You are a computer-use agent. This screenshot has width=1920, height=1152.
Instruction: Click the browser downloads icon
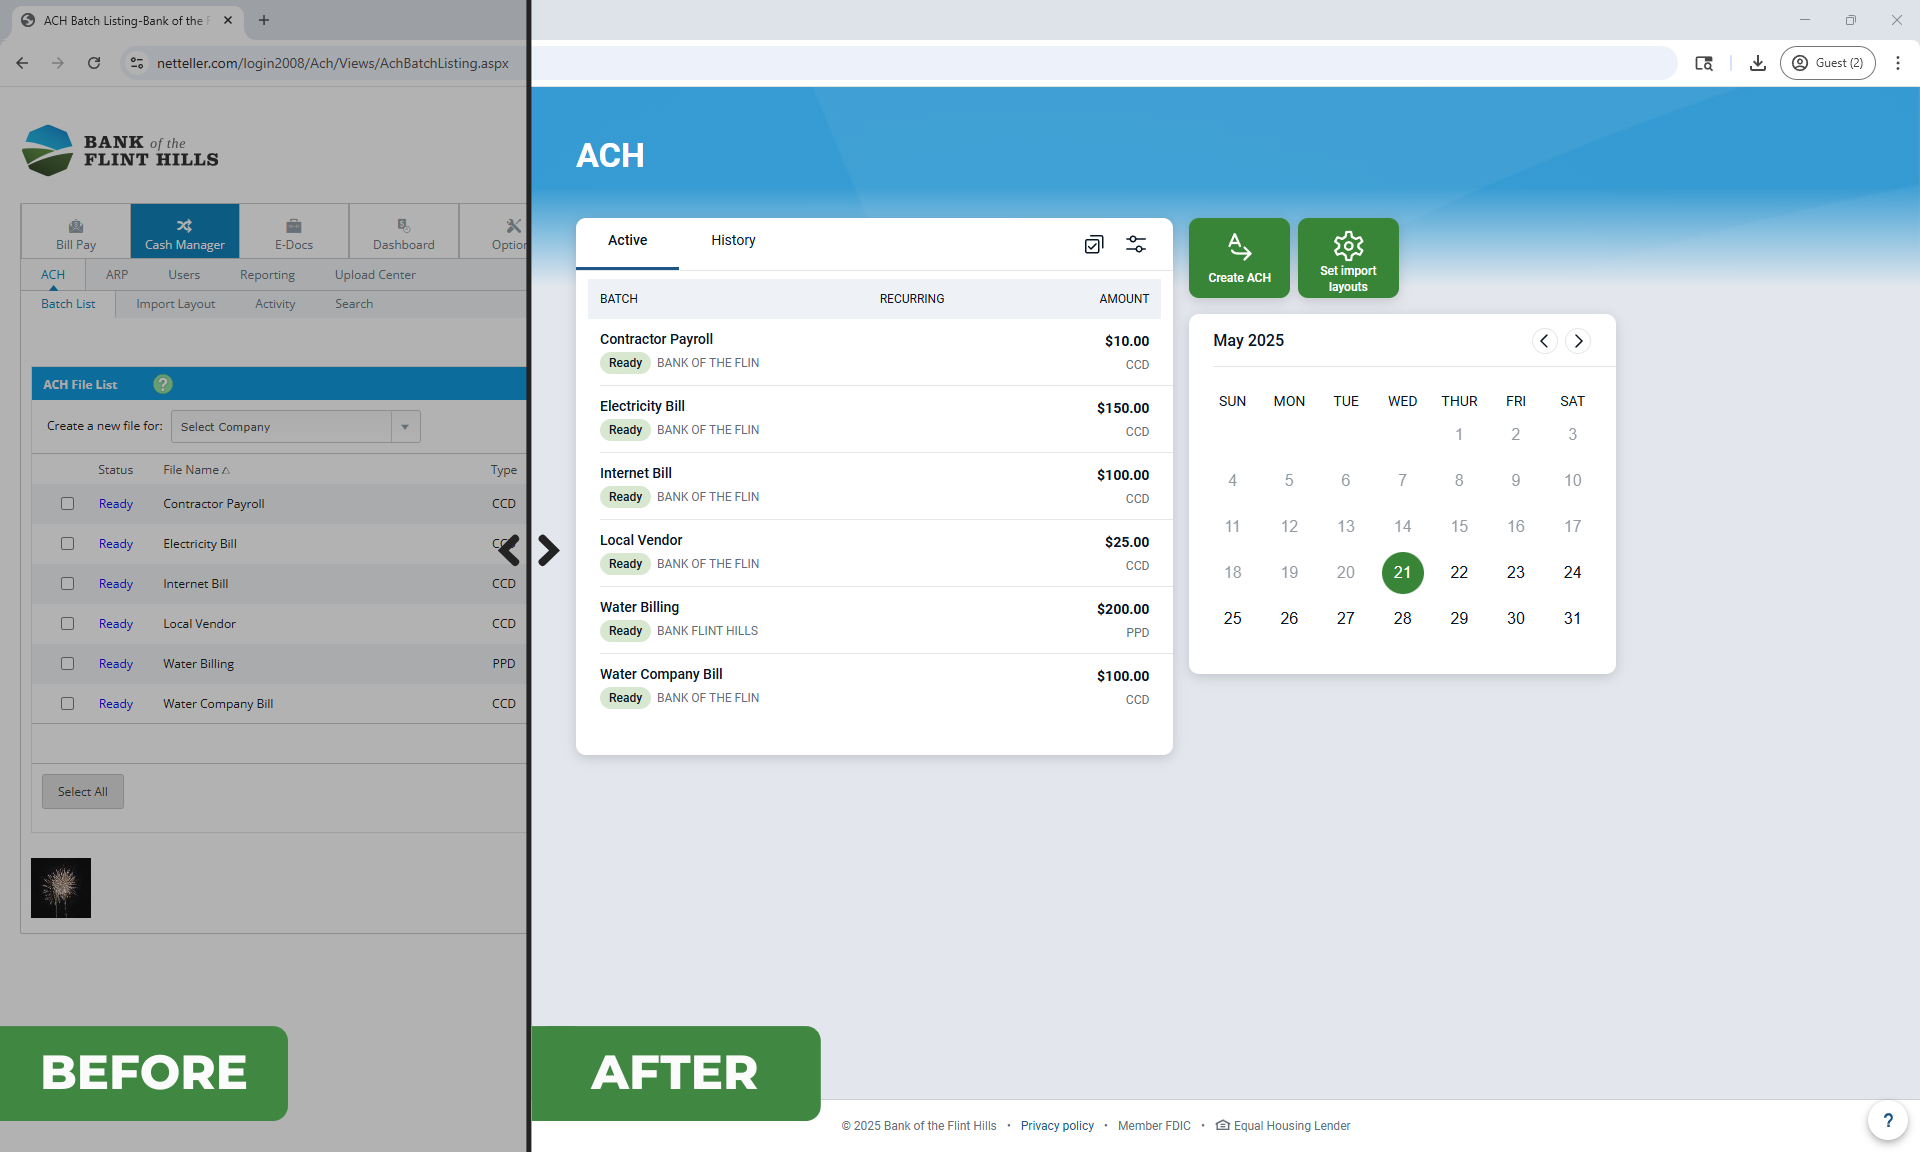coord(1757,63)
